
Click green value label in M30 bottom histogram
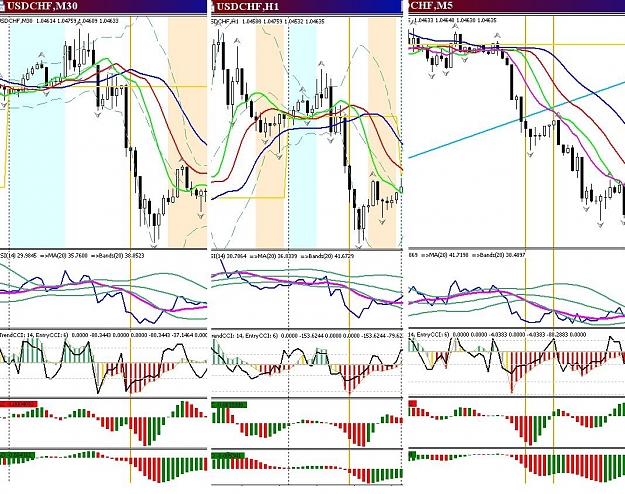pos(18,455)
